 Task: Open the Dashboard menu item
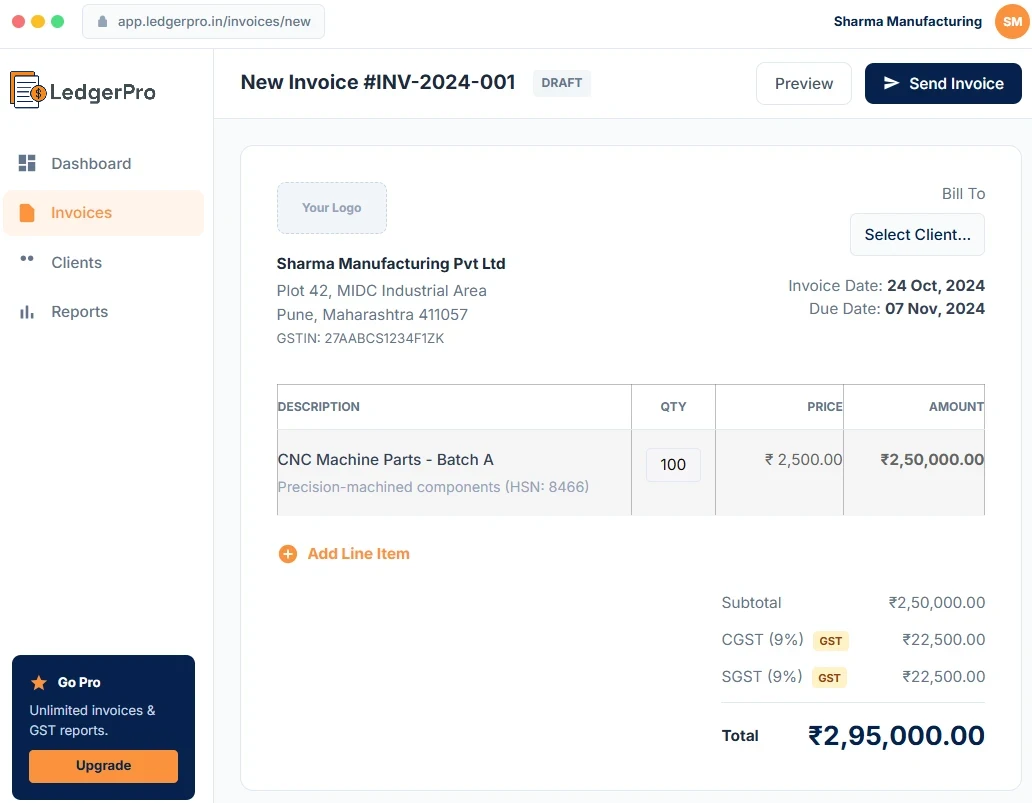click(91, 164)
